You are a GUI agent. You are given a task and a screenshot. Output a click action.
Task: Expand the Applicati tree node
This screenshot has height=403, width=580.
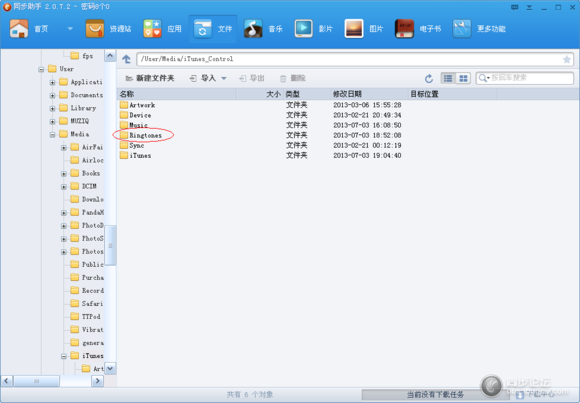[52, 82]
